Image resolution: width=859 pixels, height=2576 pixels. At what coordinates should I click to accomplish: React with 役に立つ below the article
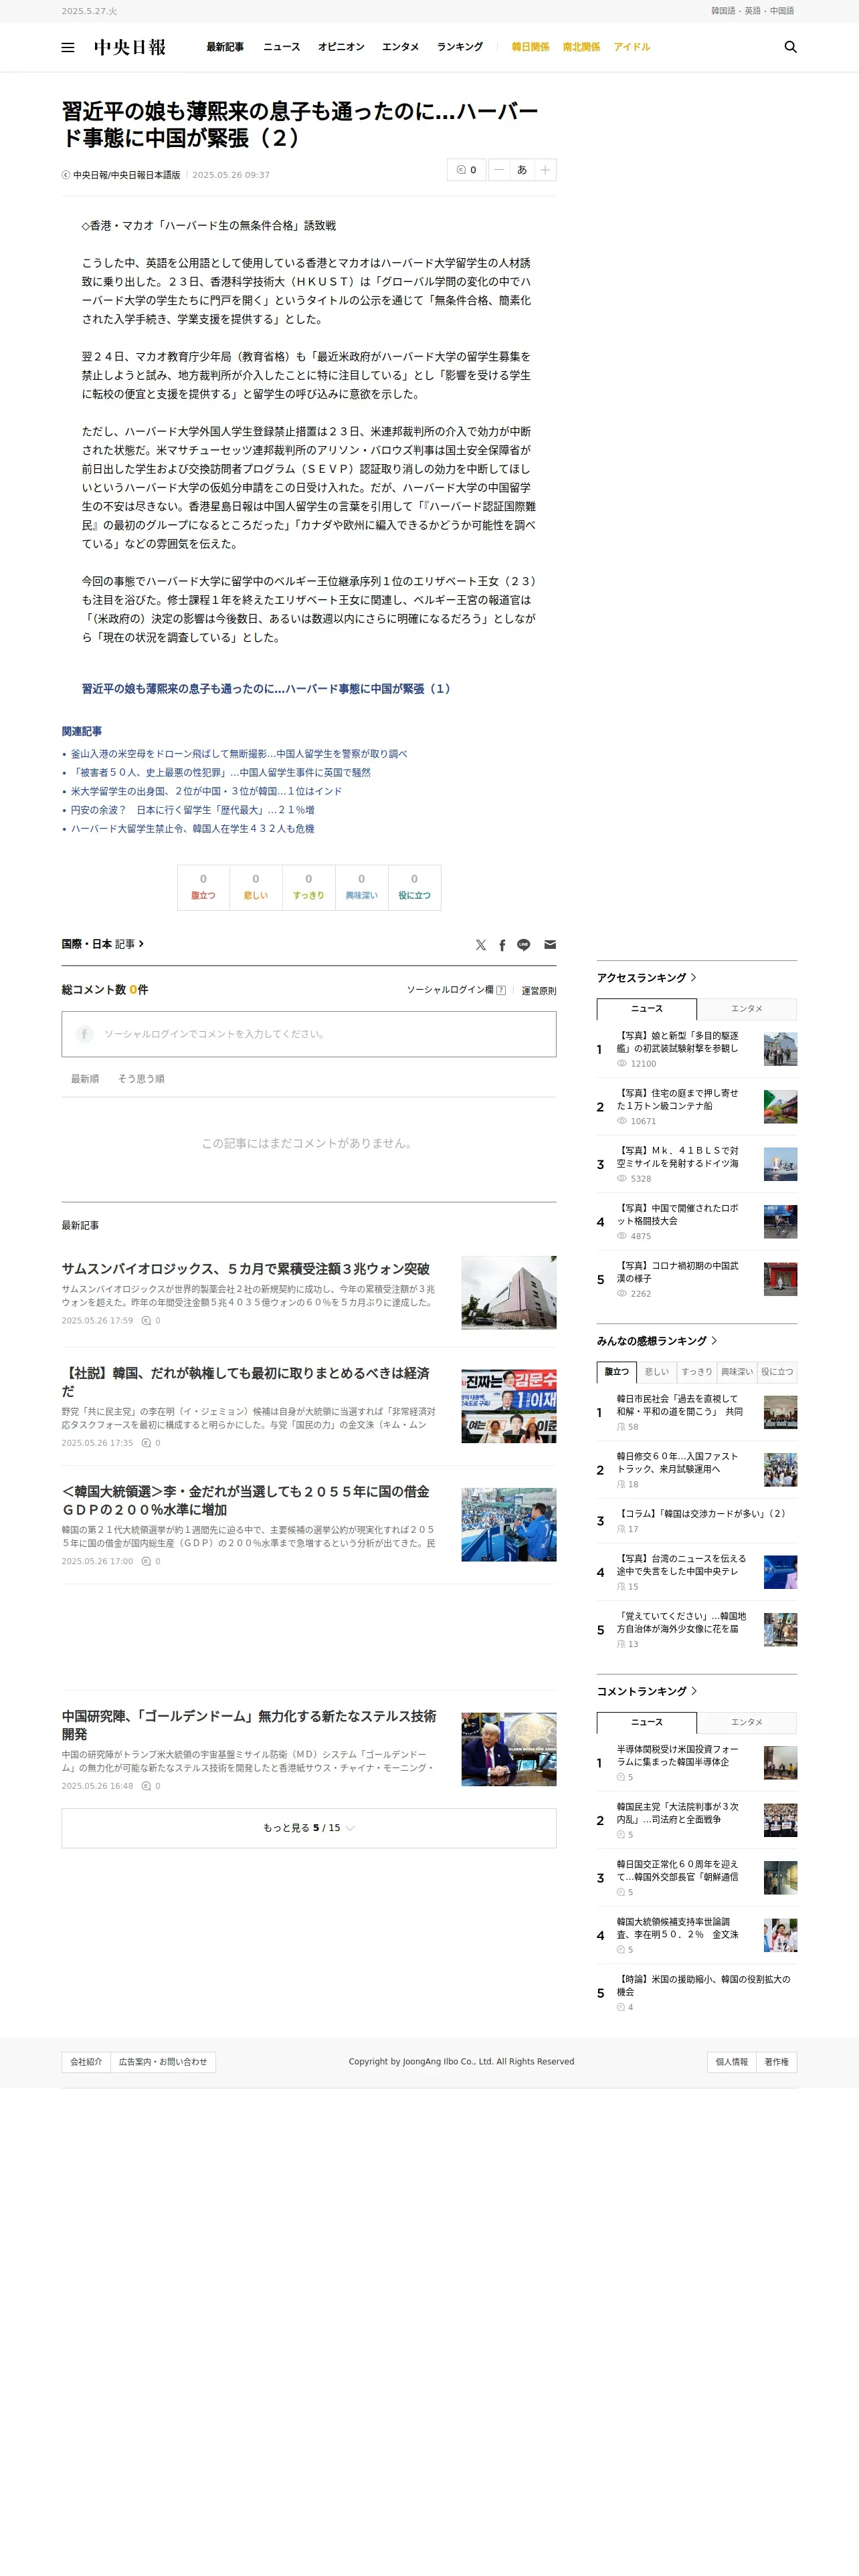(414, 887)
